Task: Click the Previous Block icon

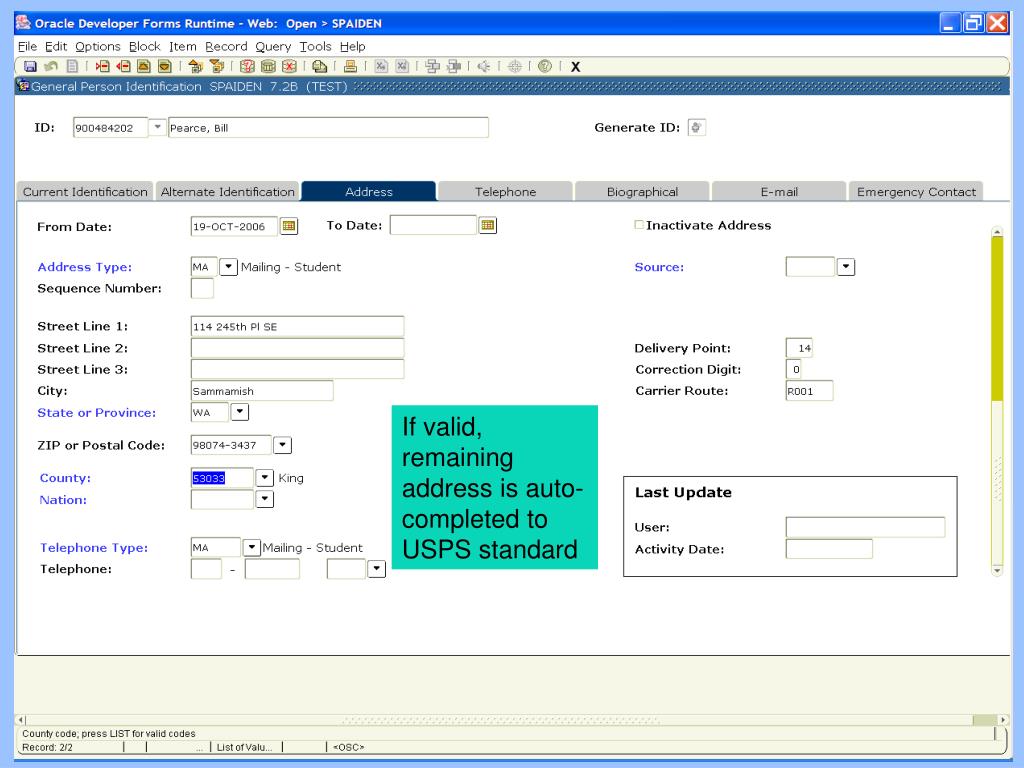Action: click(195, 66)
